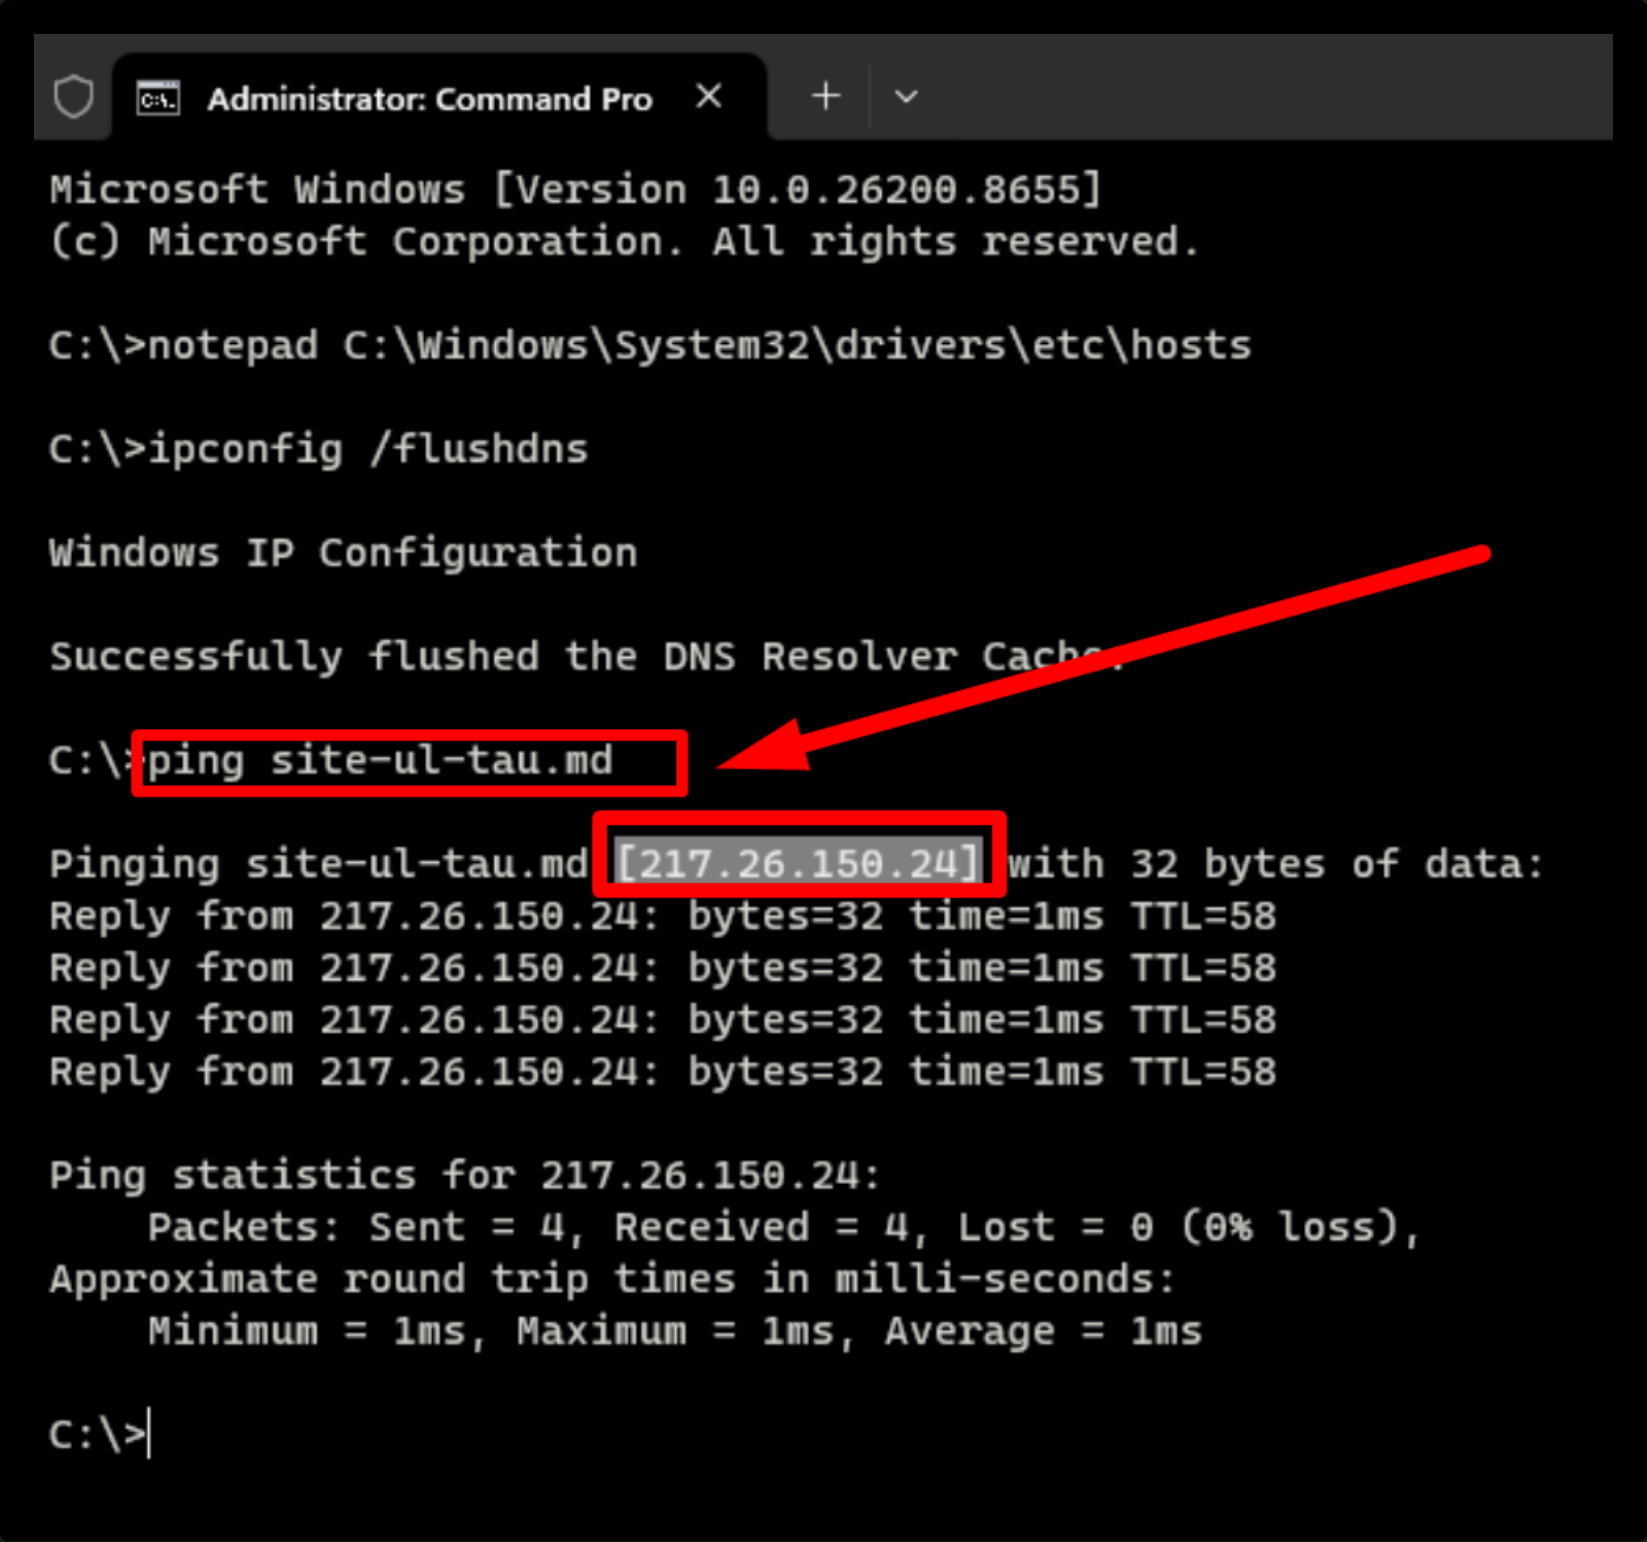Click the first Reply from line

point(663,916)
